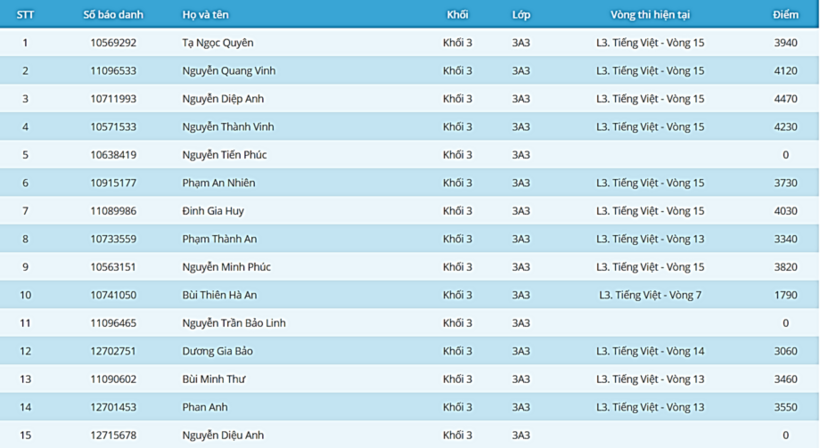Click the Điểm column header
This screenshot has height=448, width=820.
tap(785, 15)
